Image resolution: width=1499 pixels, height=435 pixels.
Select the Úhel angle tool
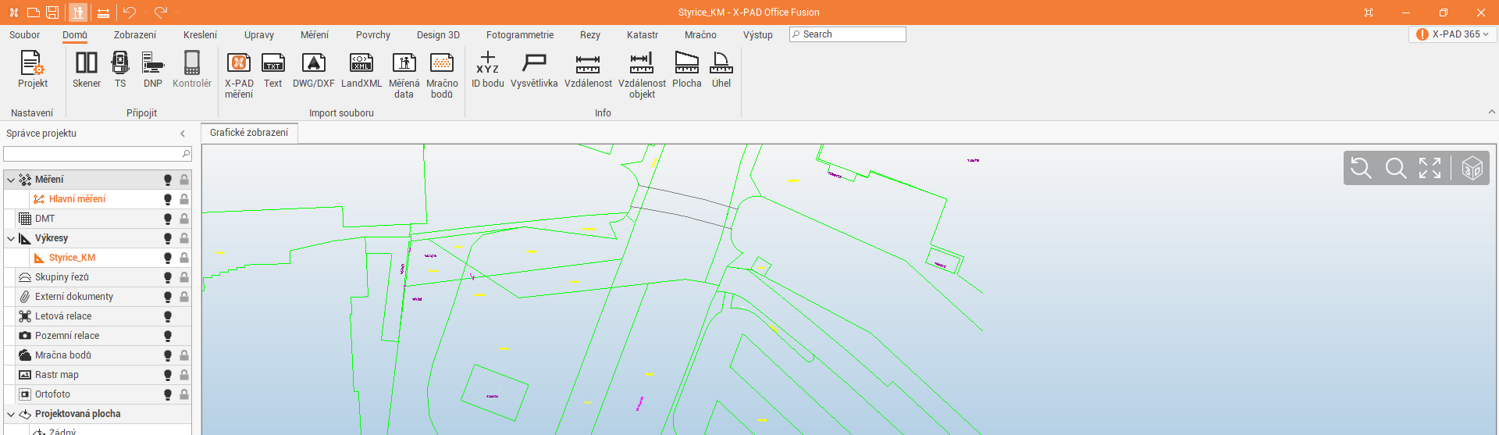pos(721,69)
